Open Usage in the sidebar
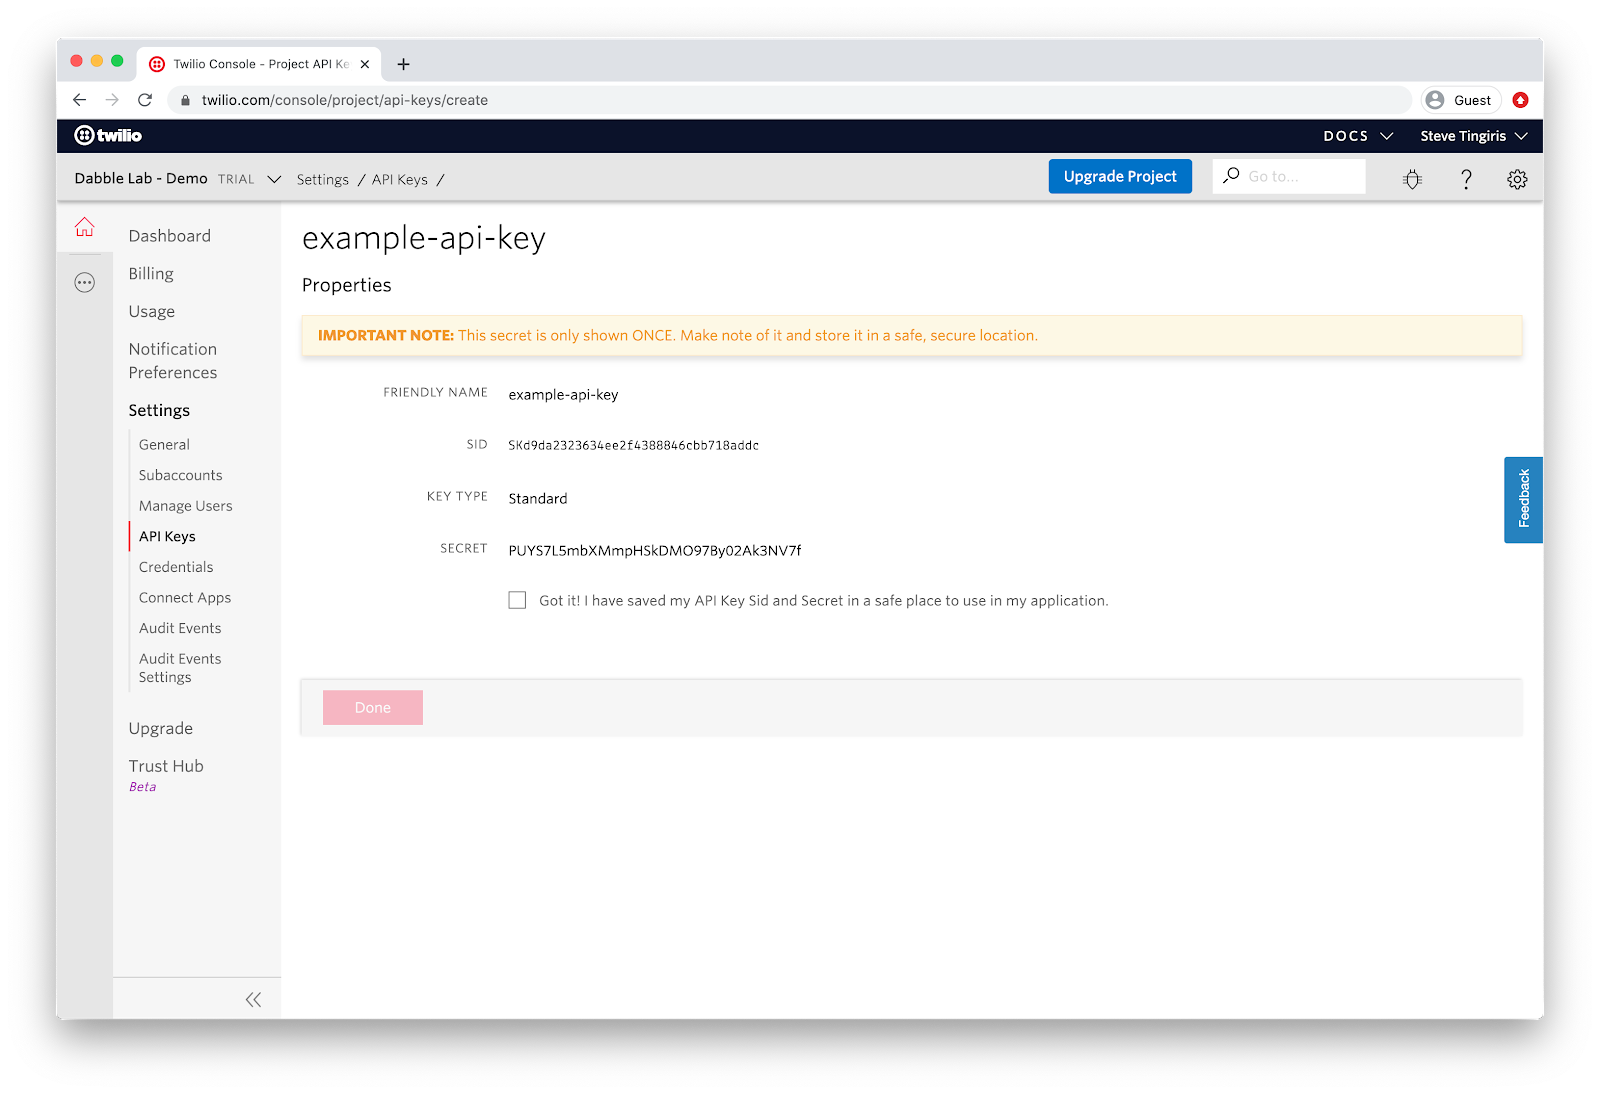 [152, 312]
